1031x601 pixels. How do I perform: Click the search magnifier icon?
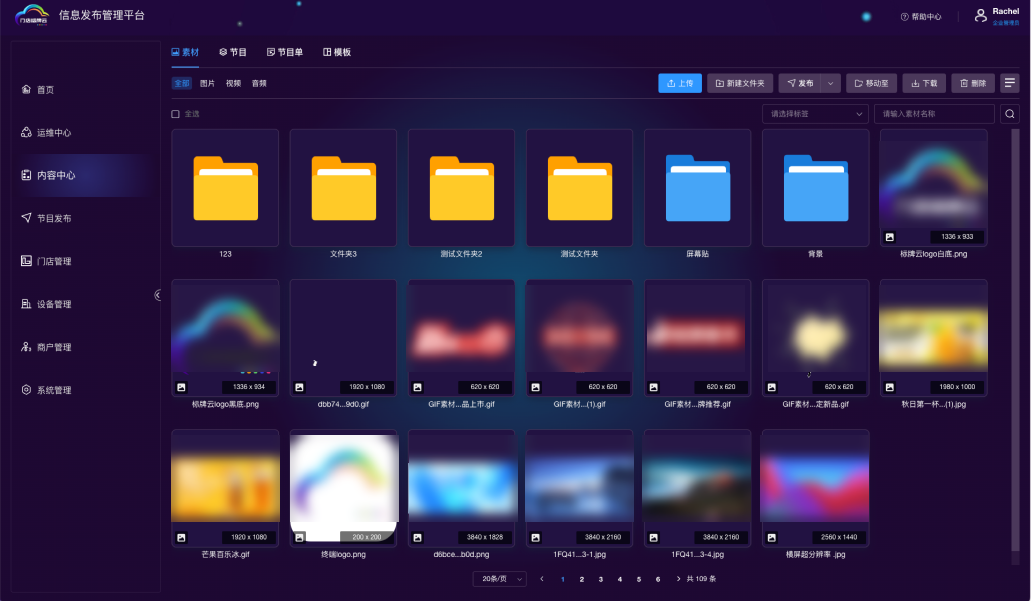point(1009,114)
